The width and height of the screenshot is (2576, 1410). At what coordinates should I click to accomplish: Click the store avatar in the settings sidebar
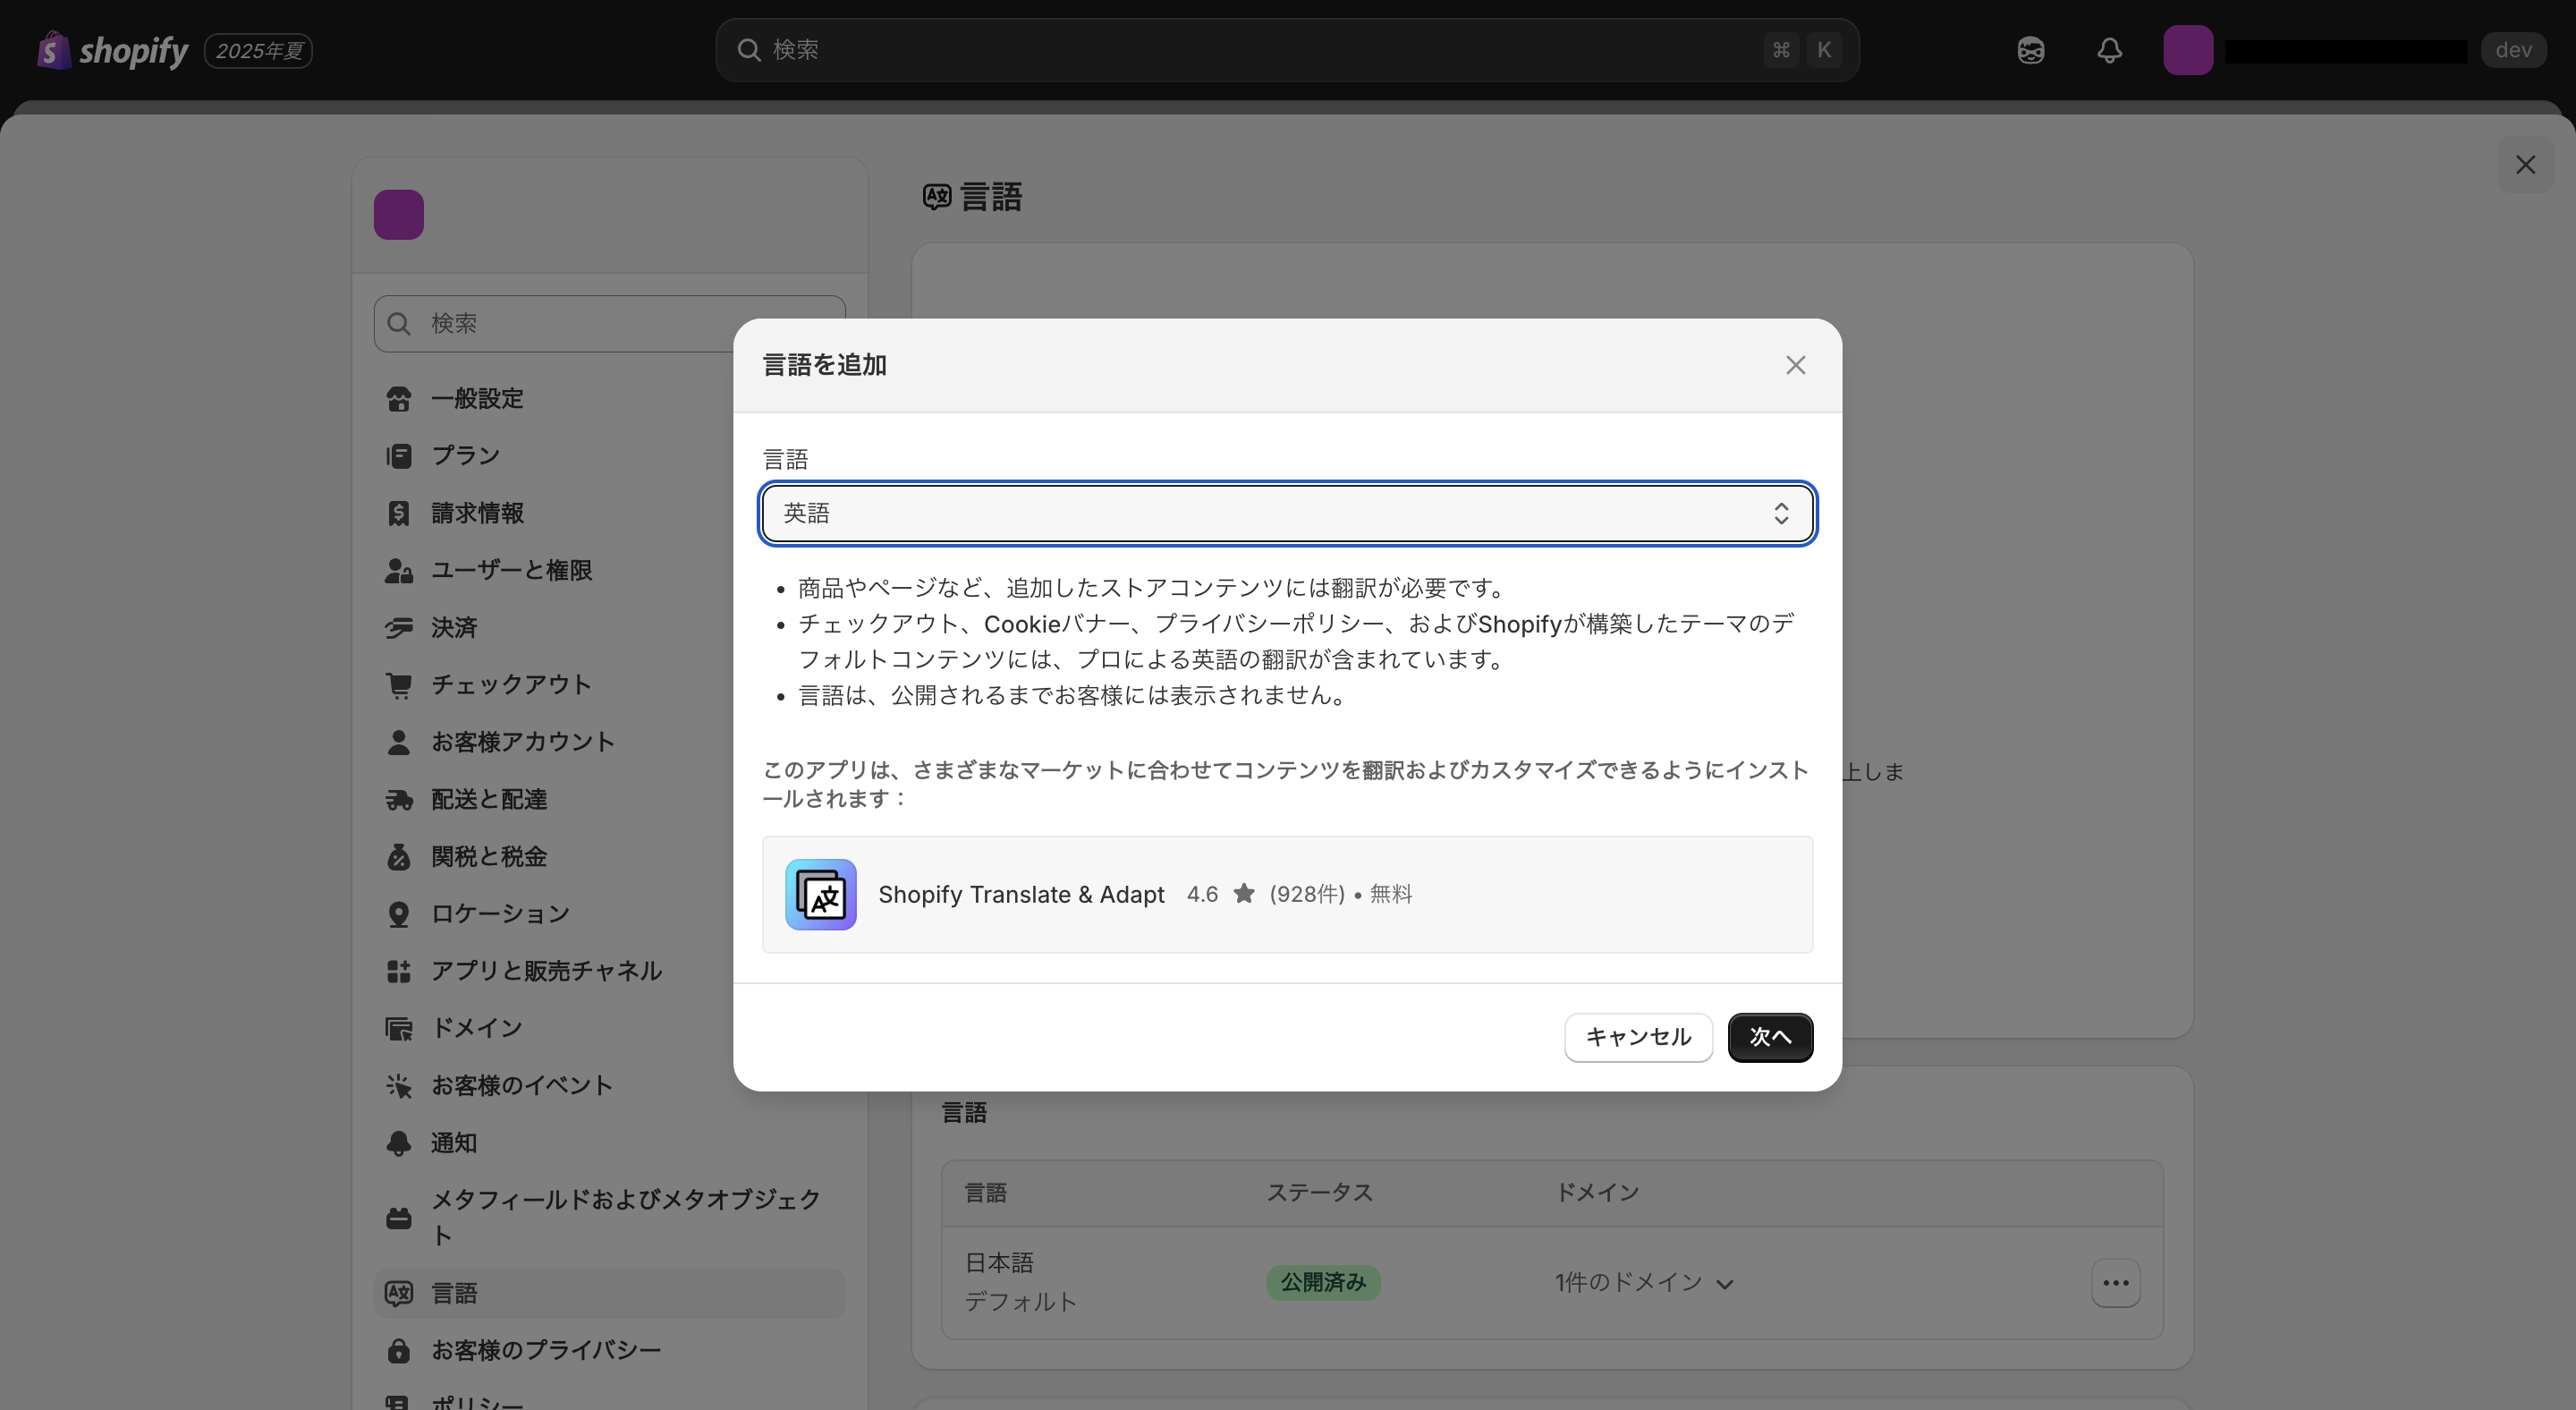(x=398, y=214)
